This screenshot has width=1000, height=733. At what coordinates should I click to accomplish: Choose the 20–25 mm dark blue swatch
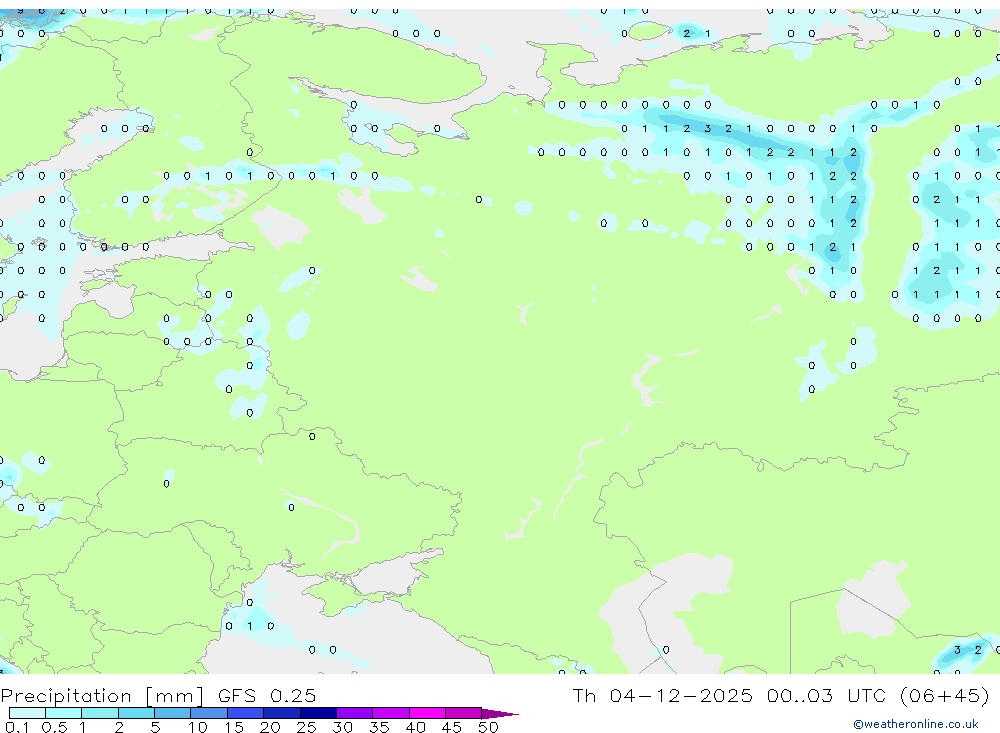[282, 713]
